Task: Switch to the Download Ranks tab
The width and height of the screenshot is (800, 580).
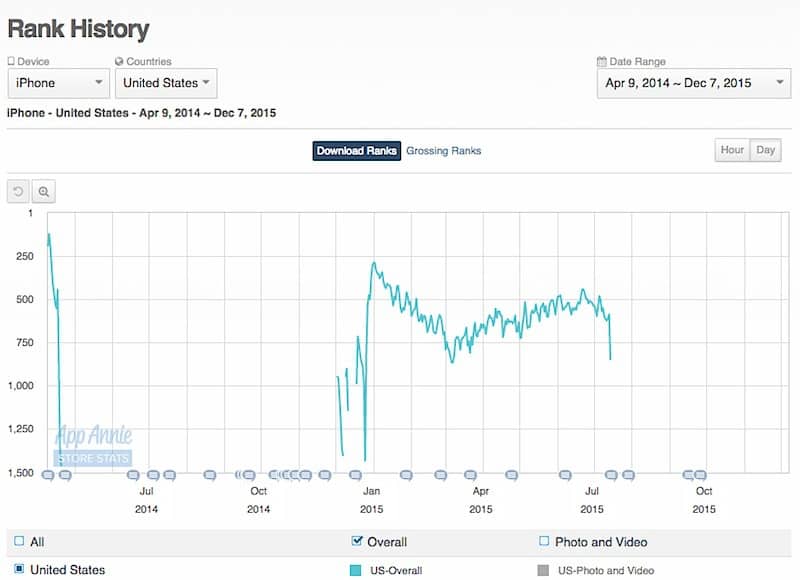Action: click(x=357, y=151)
